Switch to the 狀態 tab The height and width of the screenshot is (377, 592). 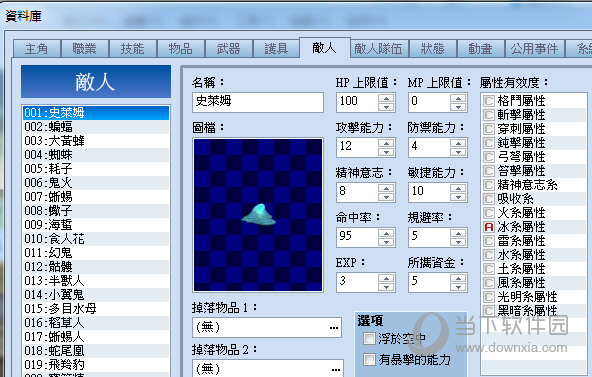[x=433, y=49]
